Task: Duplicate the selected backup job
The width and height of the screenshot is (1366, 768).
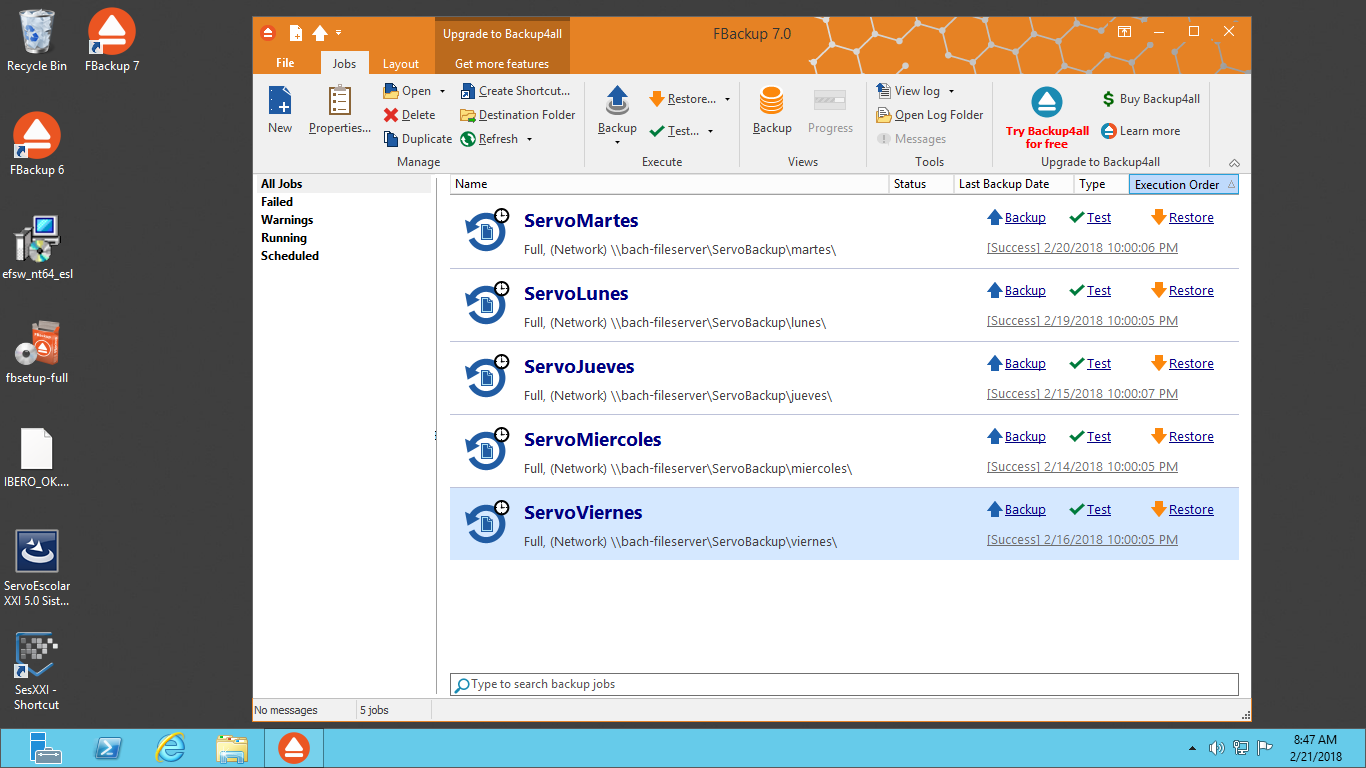Action: 418,139
